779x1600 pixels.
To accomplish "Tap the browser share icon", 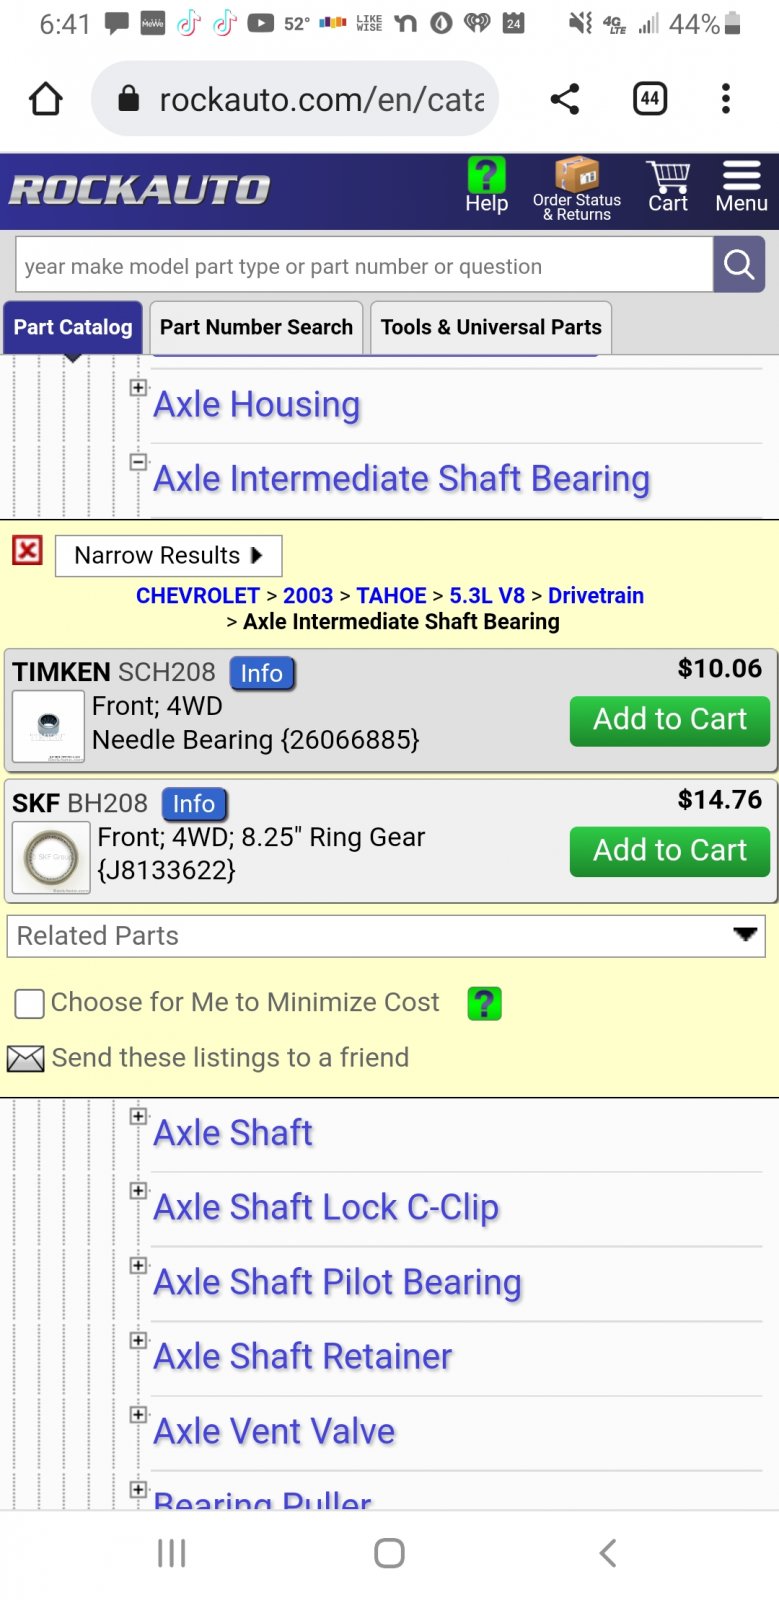I will point(565,99).
